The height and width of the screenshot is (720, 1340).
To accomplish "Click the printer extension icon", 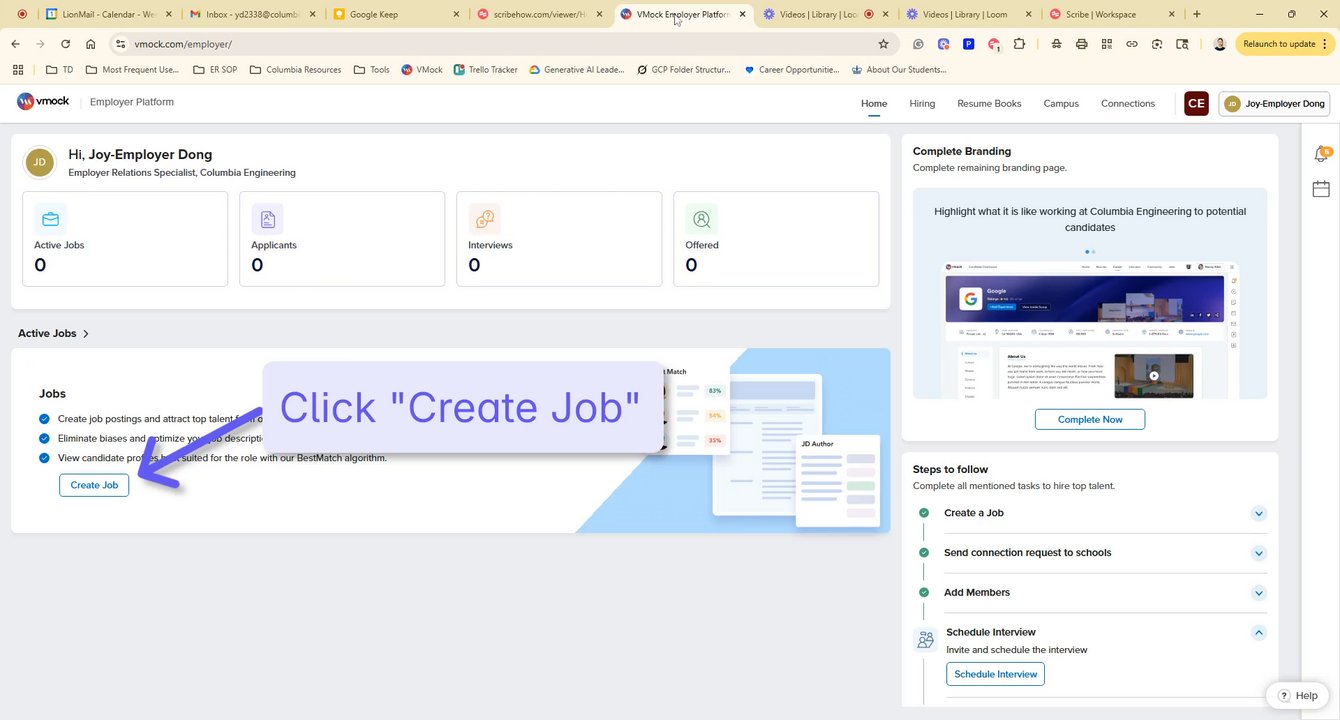I will [x=1081, y=44].
